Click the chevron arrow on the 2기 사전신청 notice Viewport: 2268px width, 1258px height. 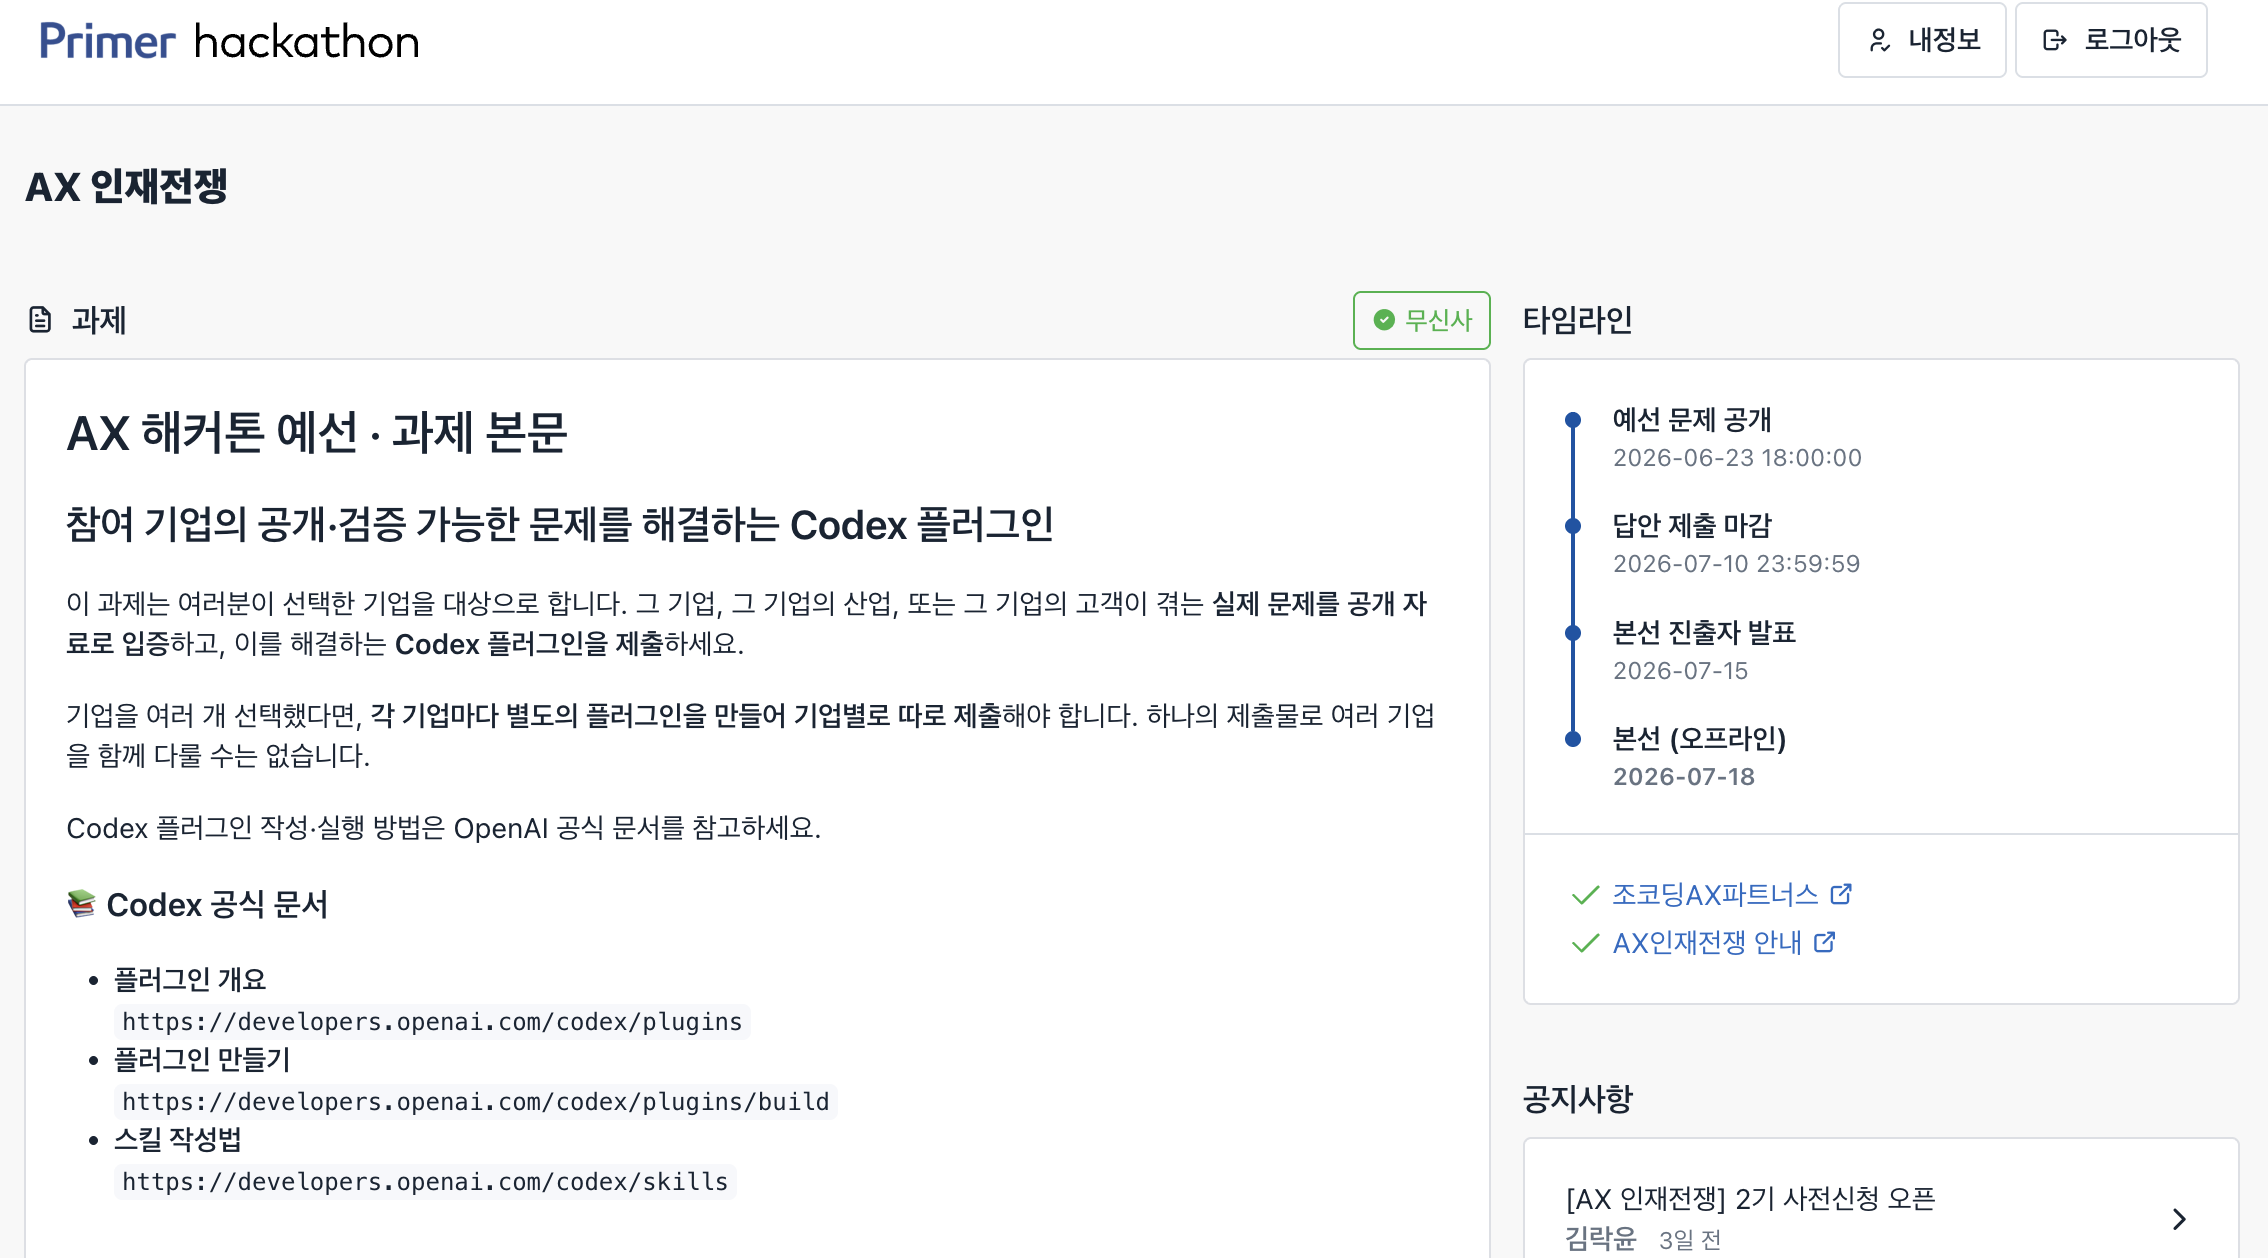coord(2179,1219)
